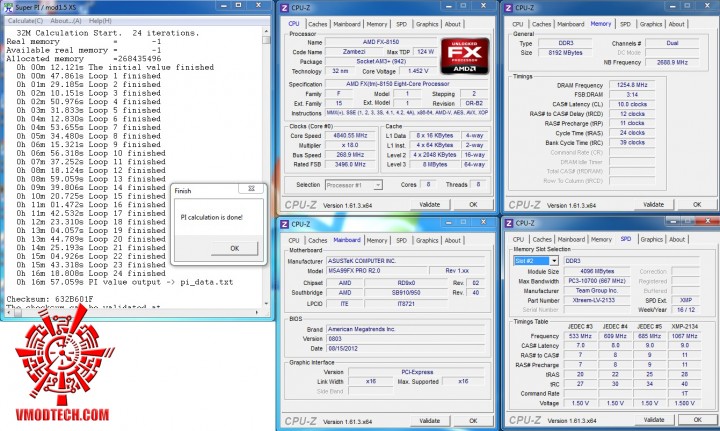Switch to Caches tab in the CPU tab window

tap(318, 24)
